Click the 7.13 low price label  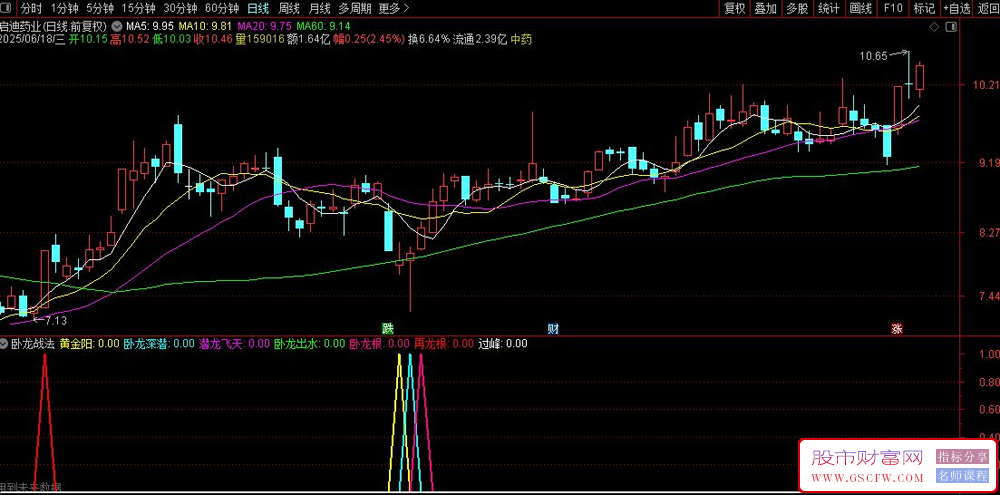click(55, 321)
